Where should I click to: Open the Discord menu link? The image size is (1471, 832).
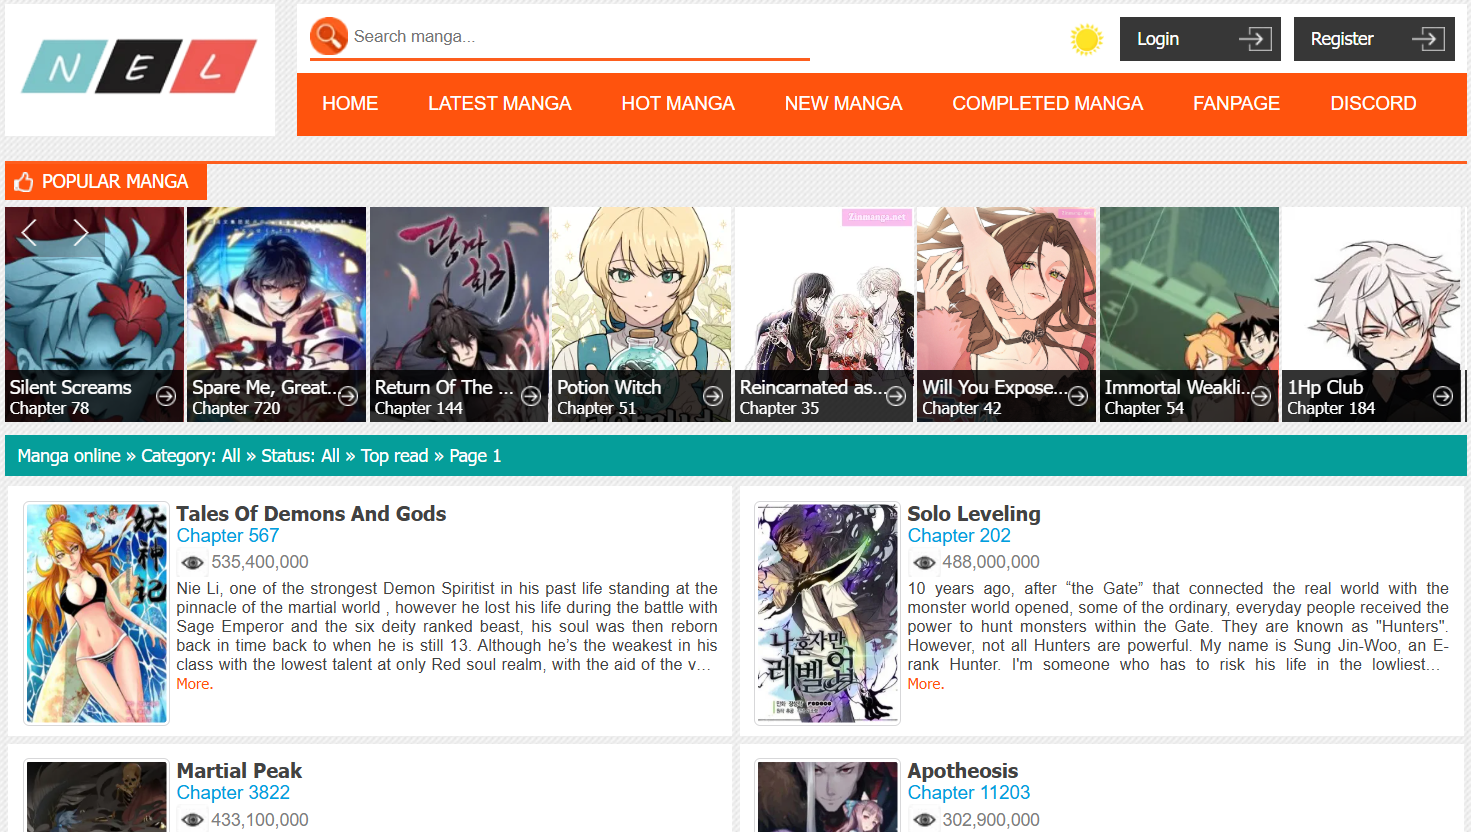click(x=1373, y=104)
